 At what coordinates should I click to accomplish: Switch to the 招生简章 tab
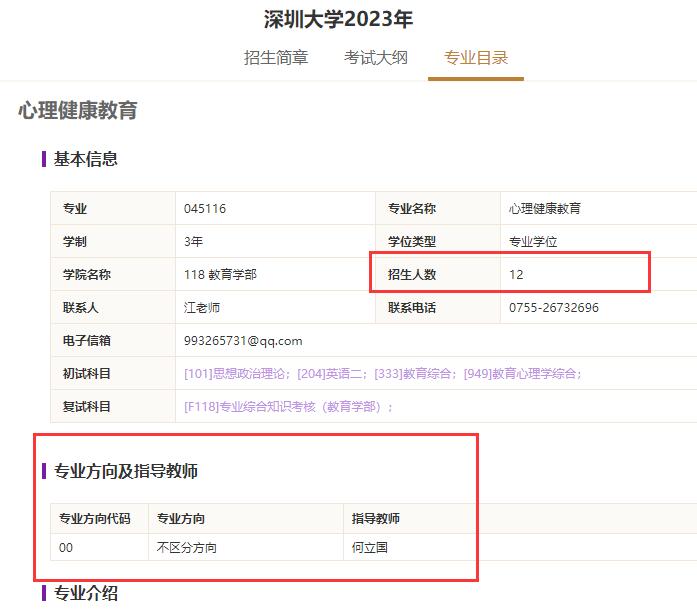coord(276,58)
